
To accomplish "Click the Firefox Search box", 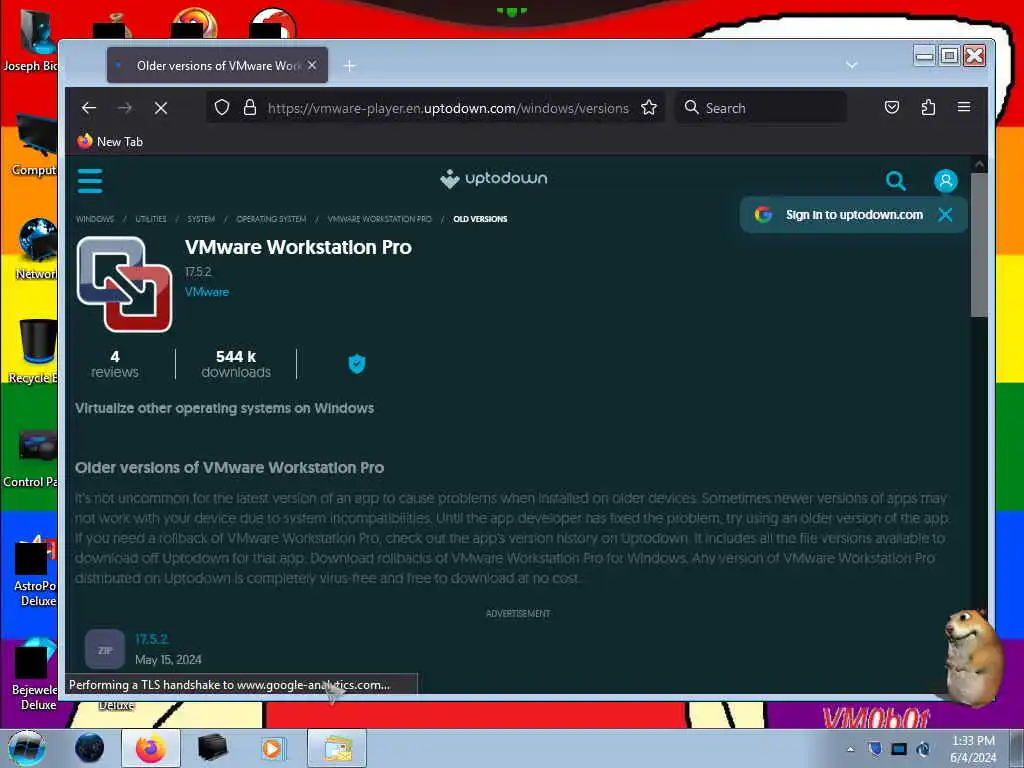I will click(761, 108).
